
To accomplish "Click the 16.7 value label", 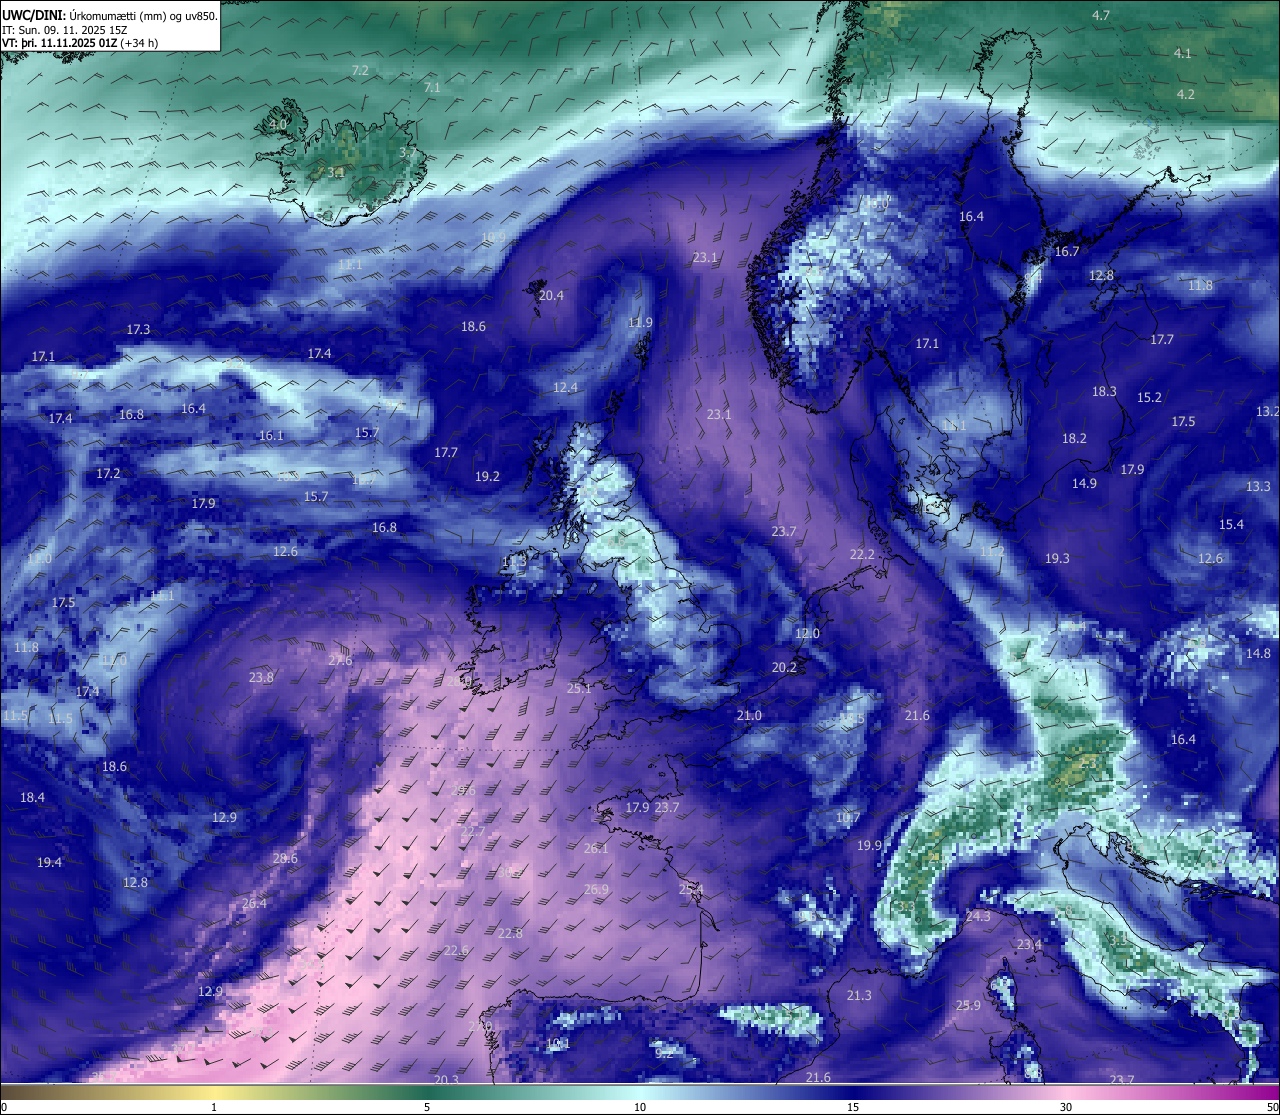I will [x=1067, y=251].
